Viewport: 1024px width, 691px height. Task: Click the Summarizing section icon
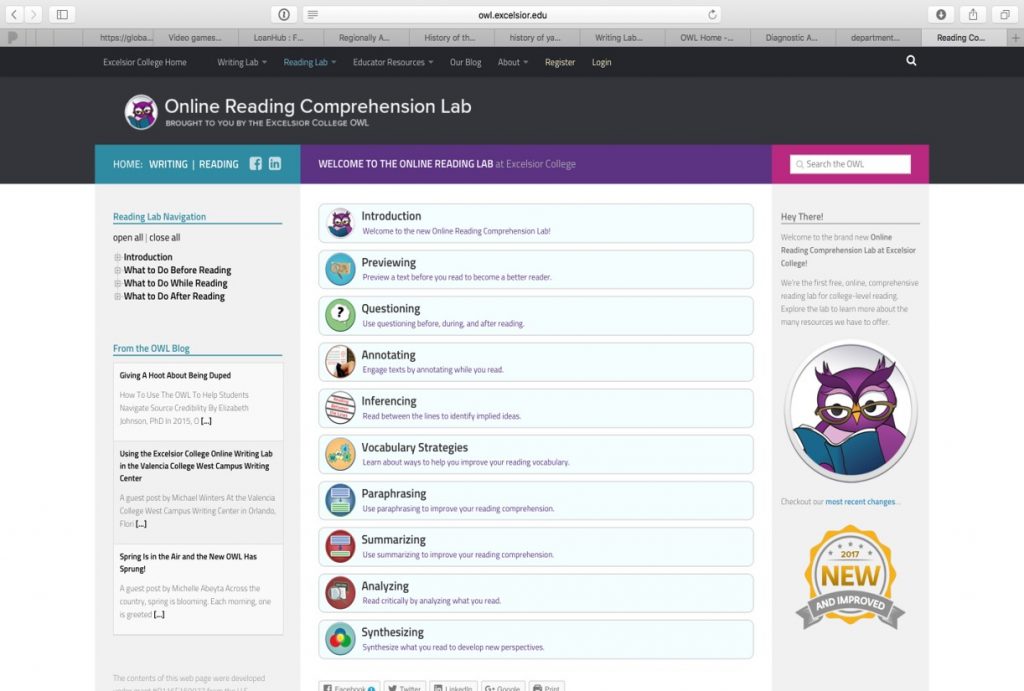point(340,547)
